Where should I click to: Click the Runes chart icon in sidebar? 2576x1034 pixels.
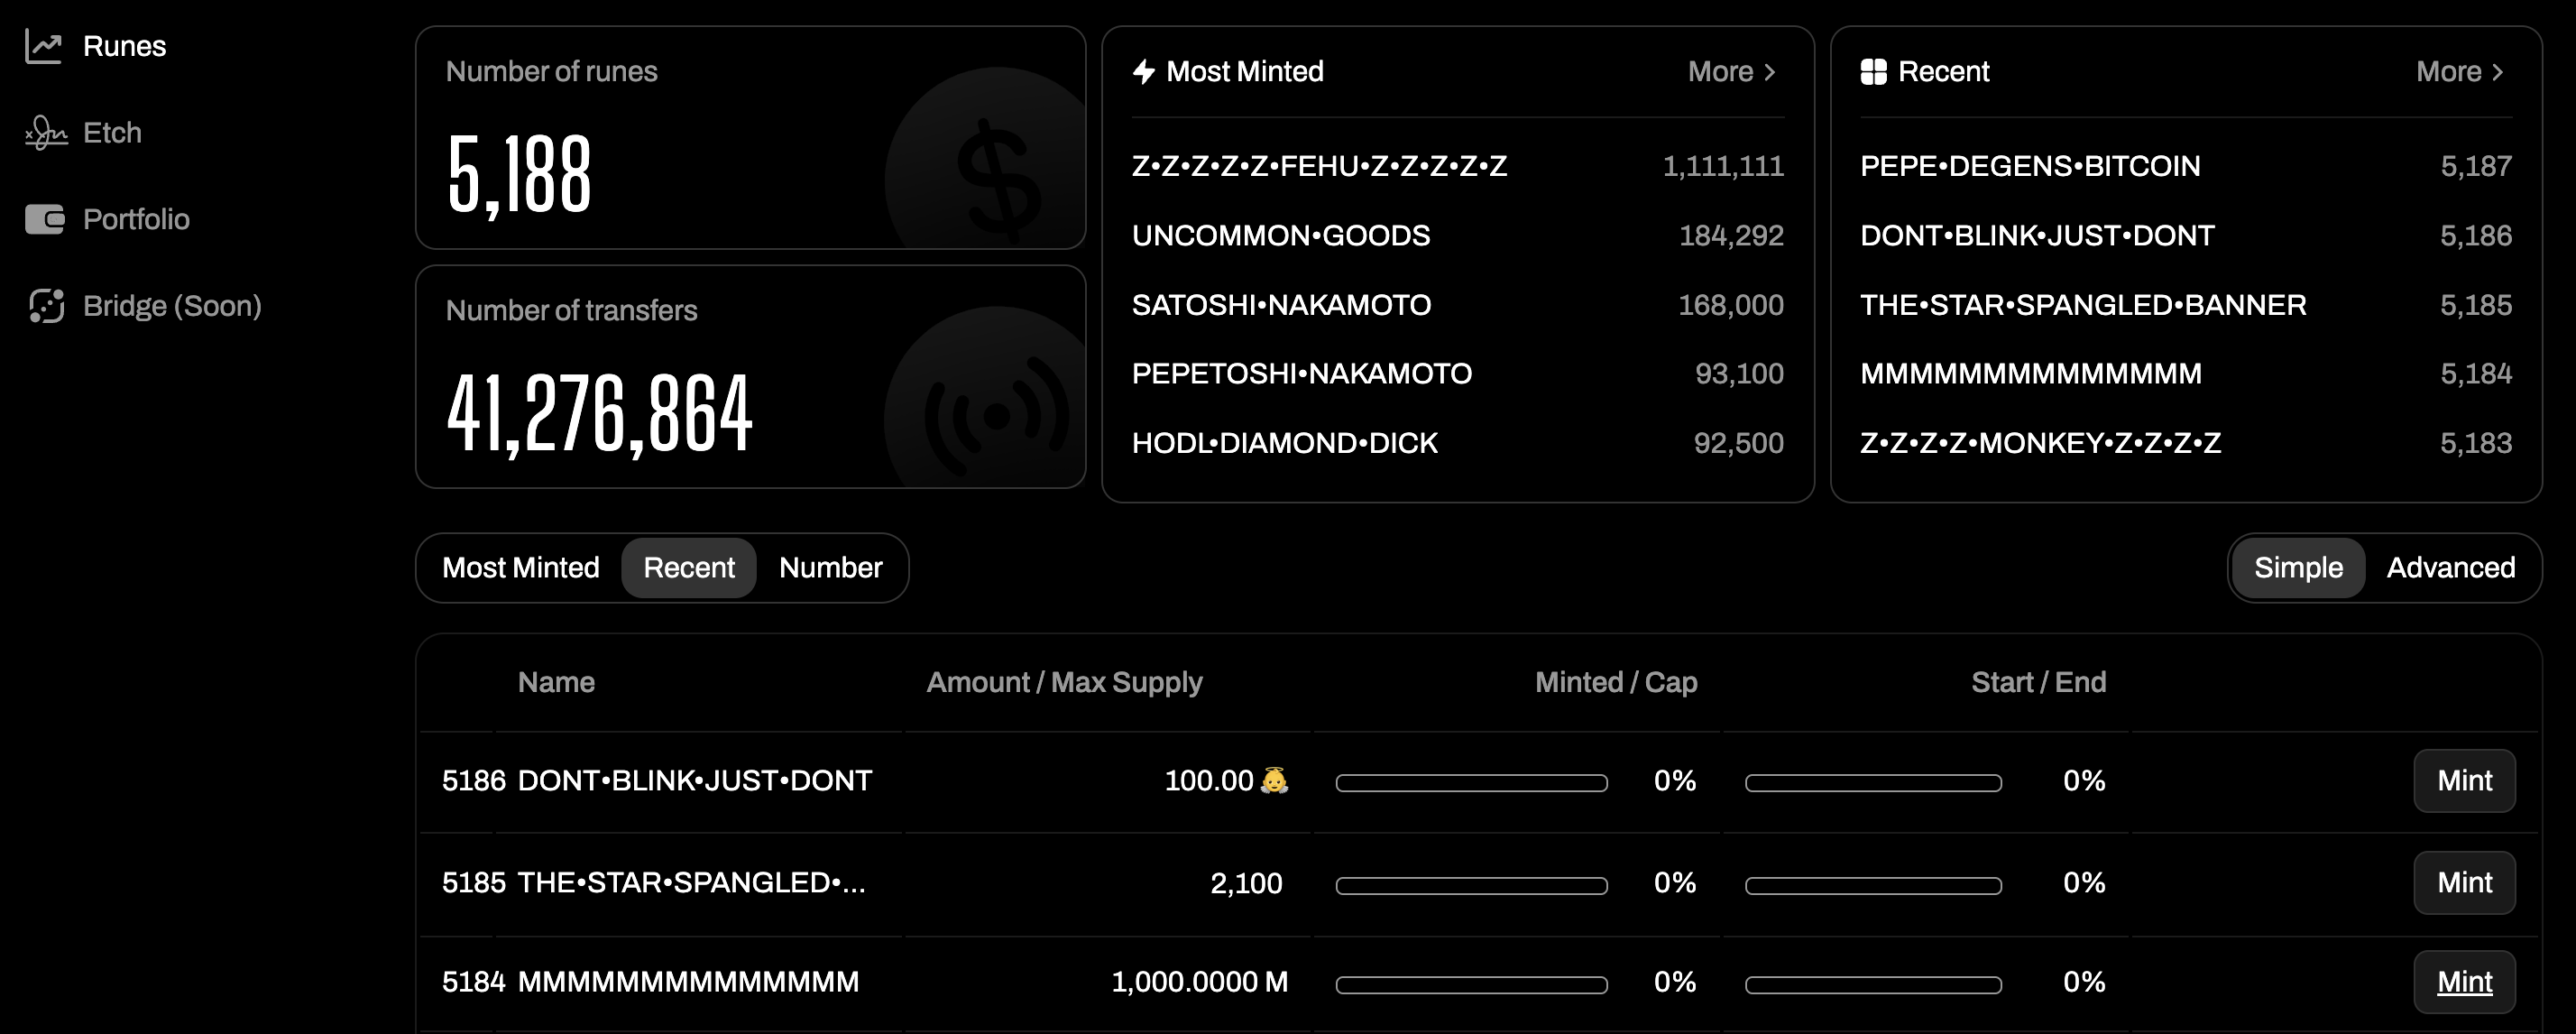[x=44, y=46]
